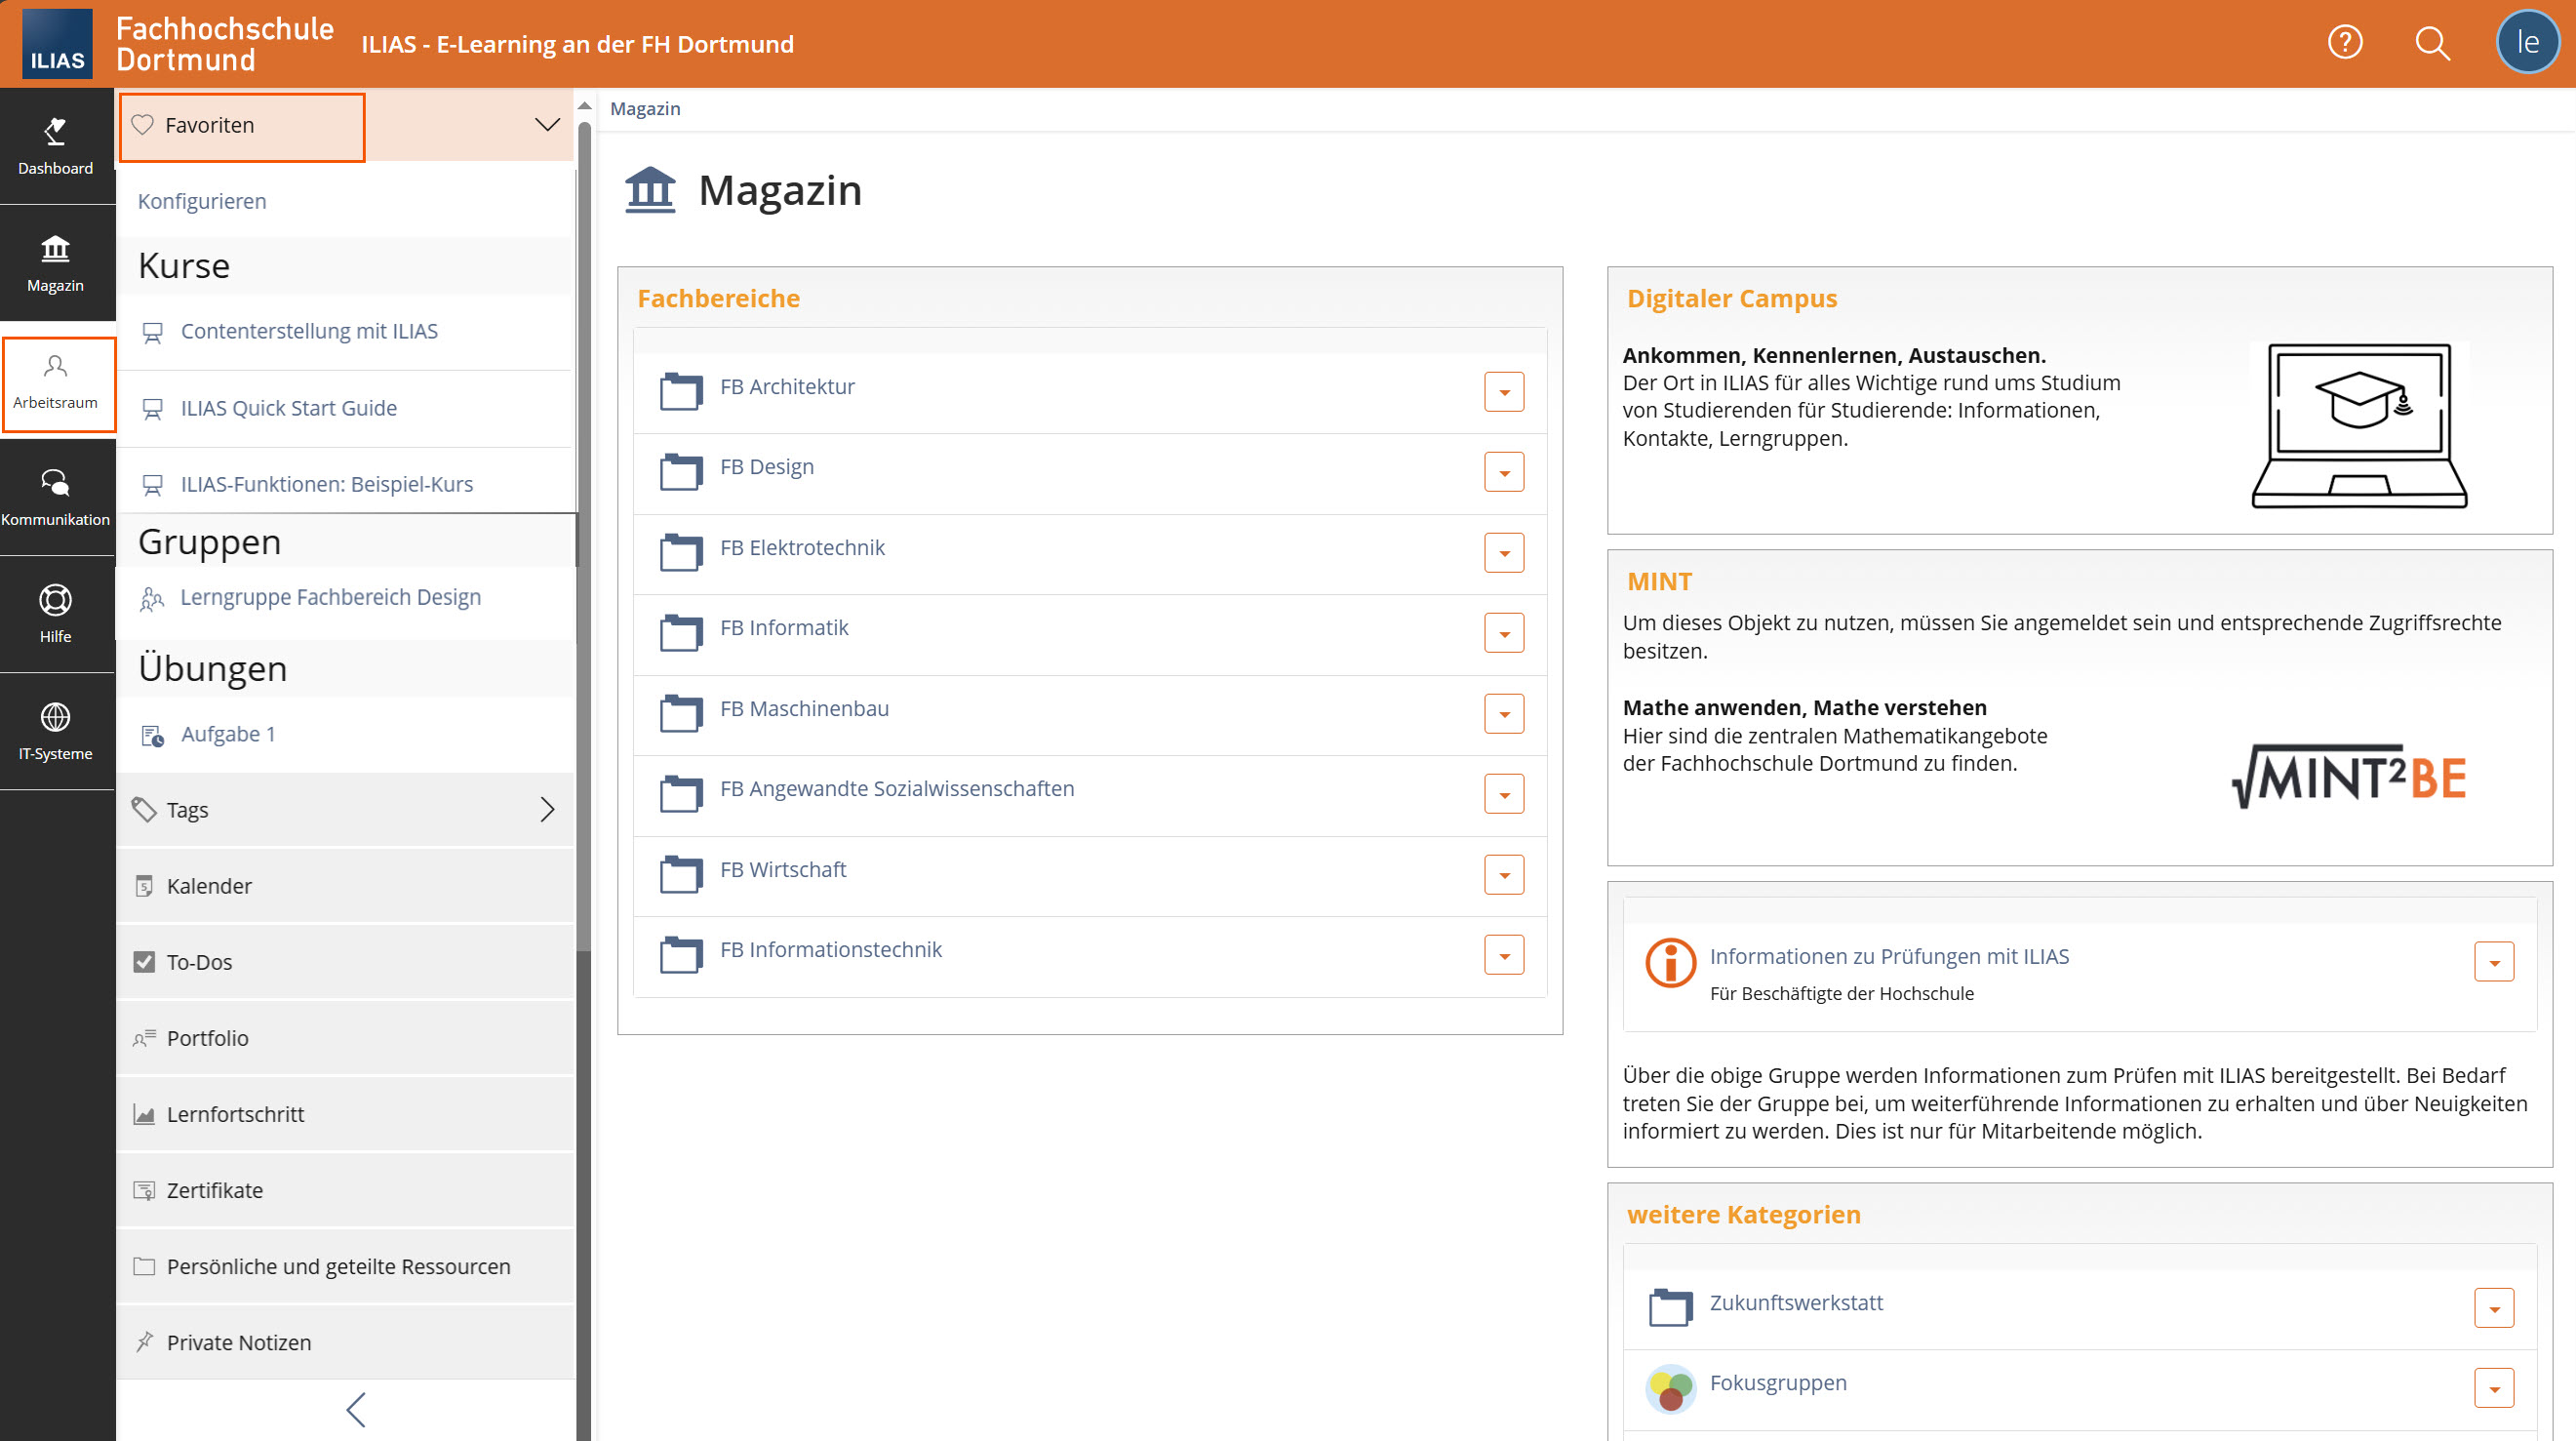Click the help question mark icon
Image resolution: width=2576 pixels, height=1441 pixels.
click(x=2345, y=43)
